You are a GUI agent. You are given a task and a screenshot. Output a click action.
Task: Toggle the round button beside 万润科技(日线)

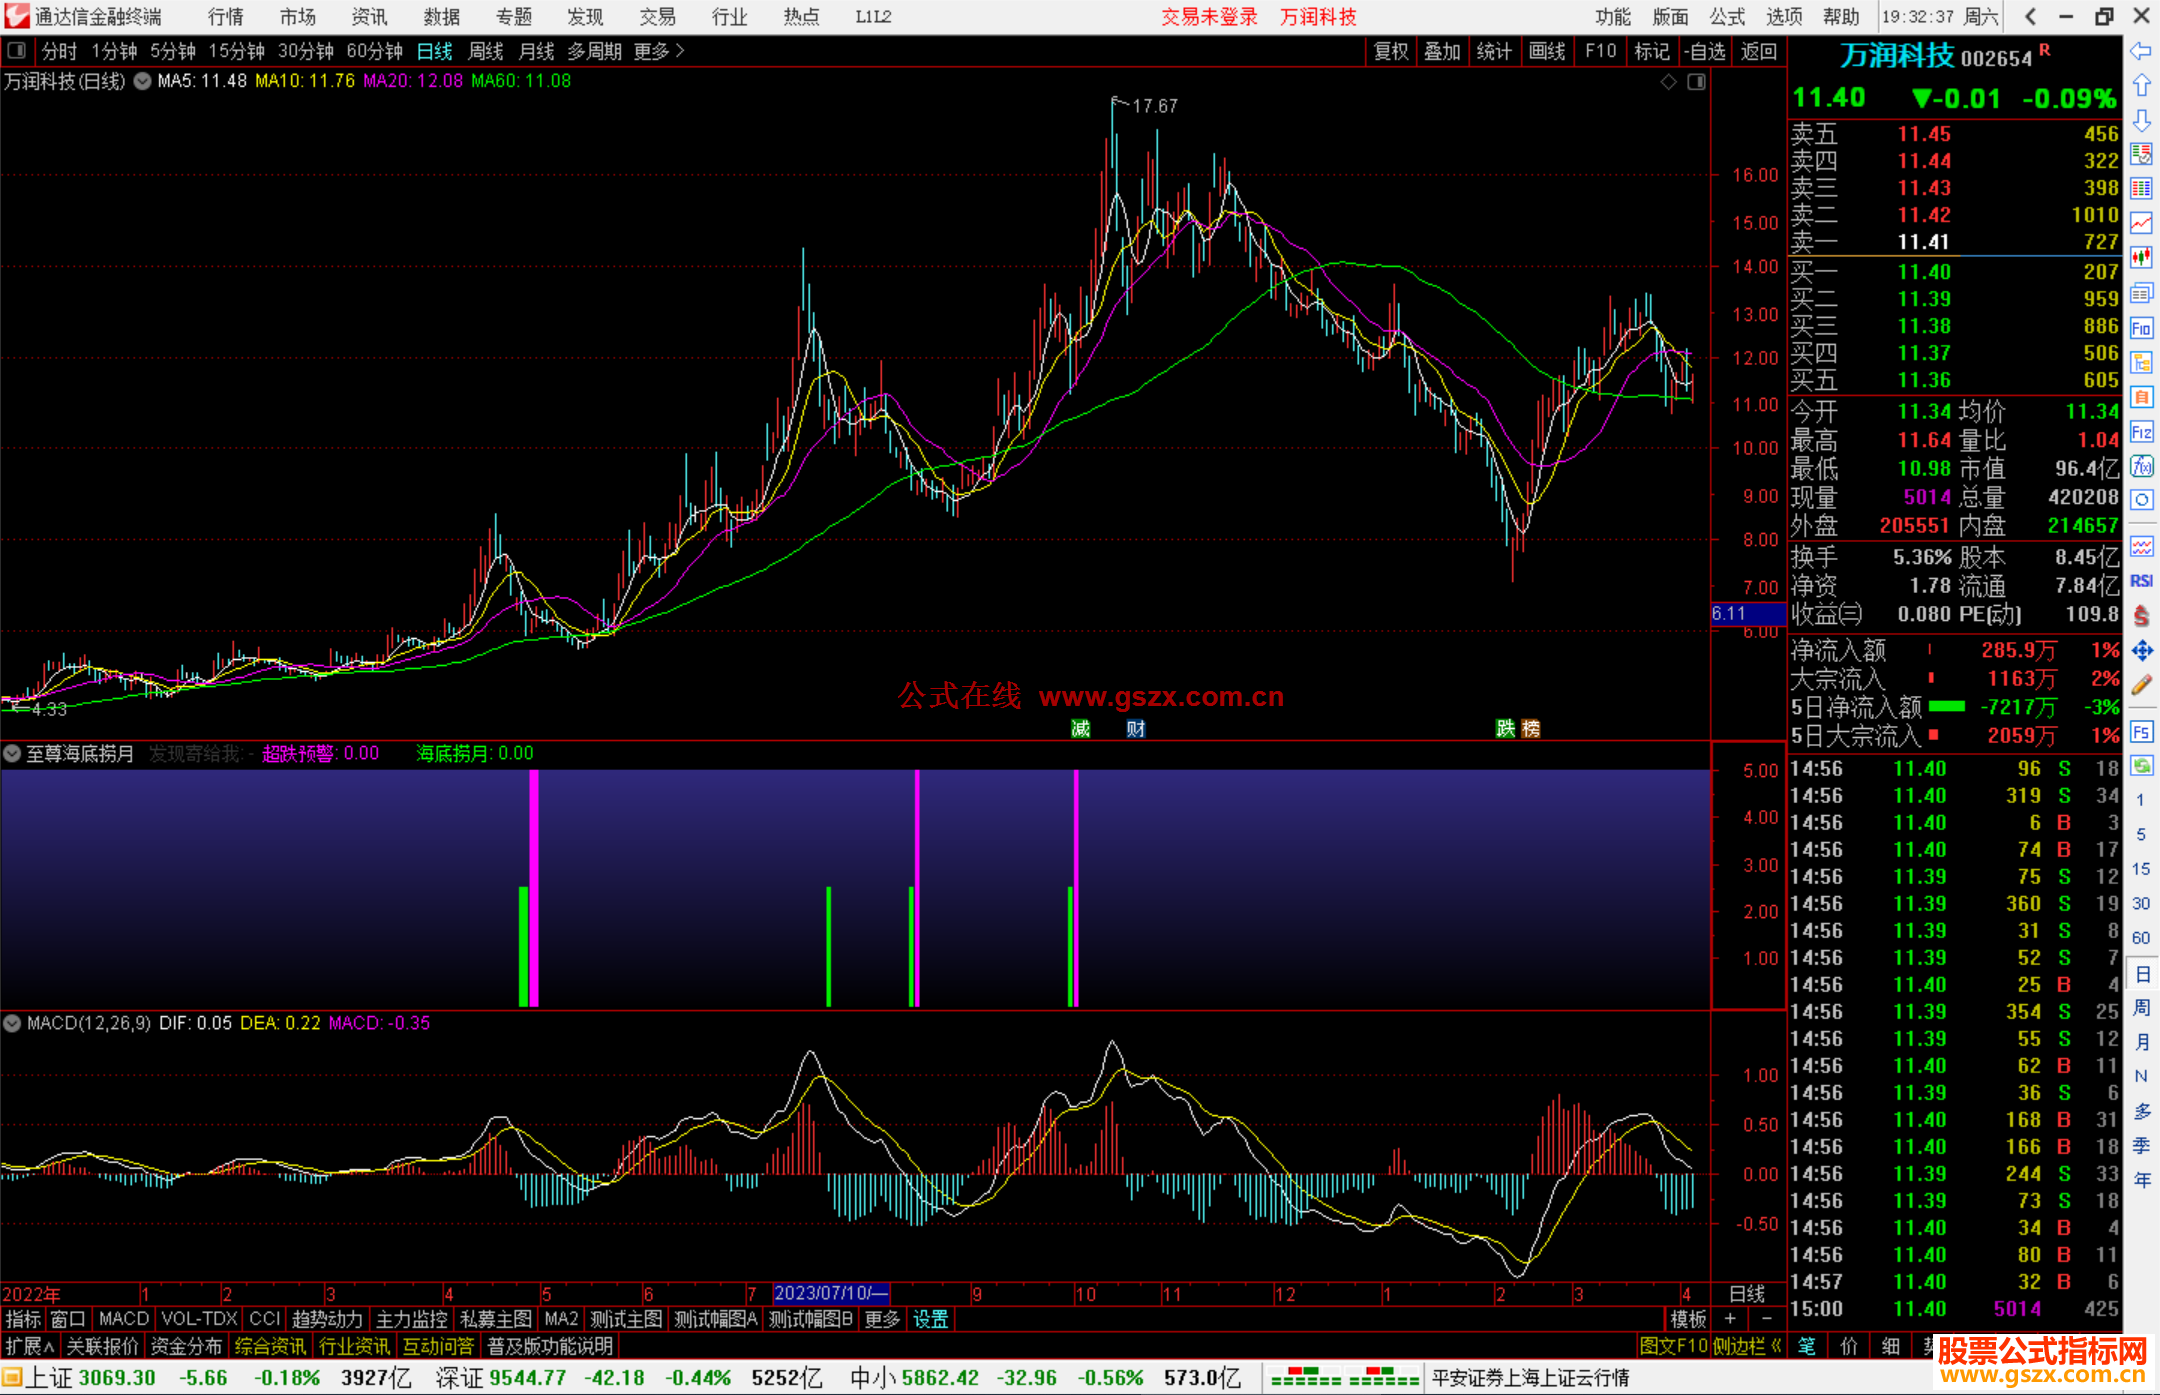click(143, 81)
